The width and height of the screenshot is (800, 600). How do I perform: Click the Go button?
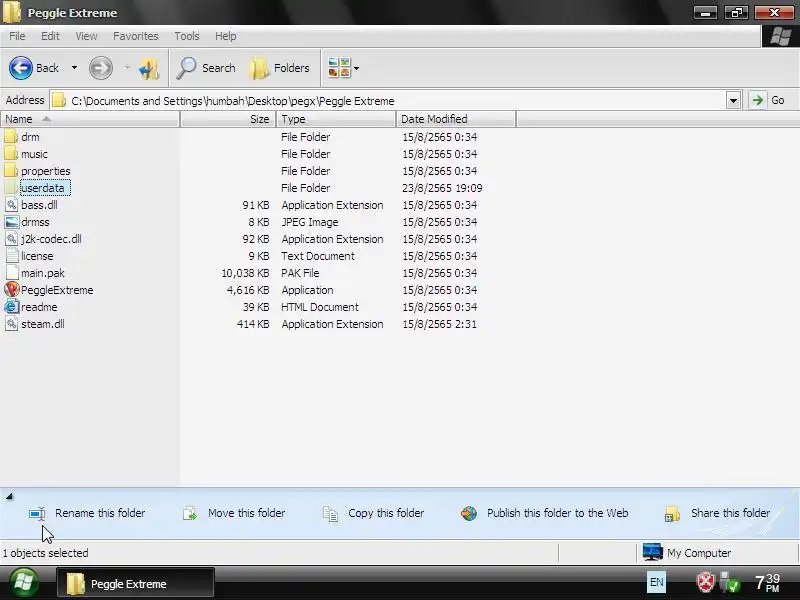[x=769, y=101]
